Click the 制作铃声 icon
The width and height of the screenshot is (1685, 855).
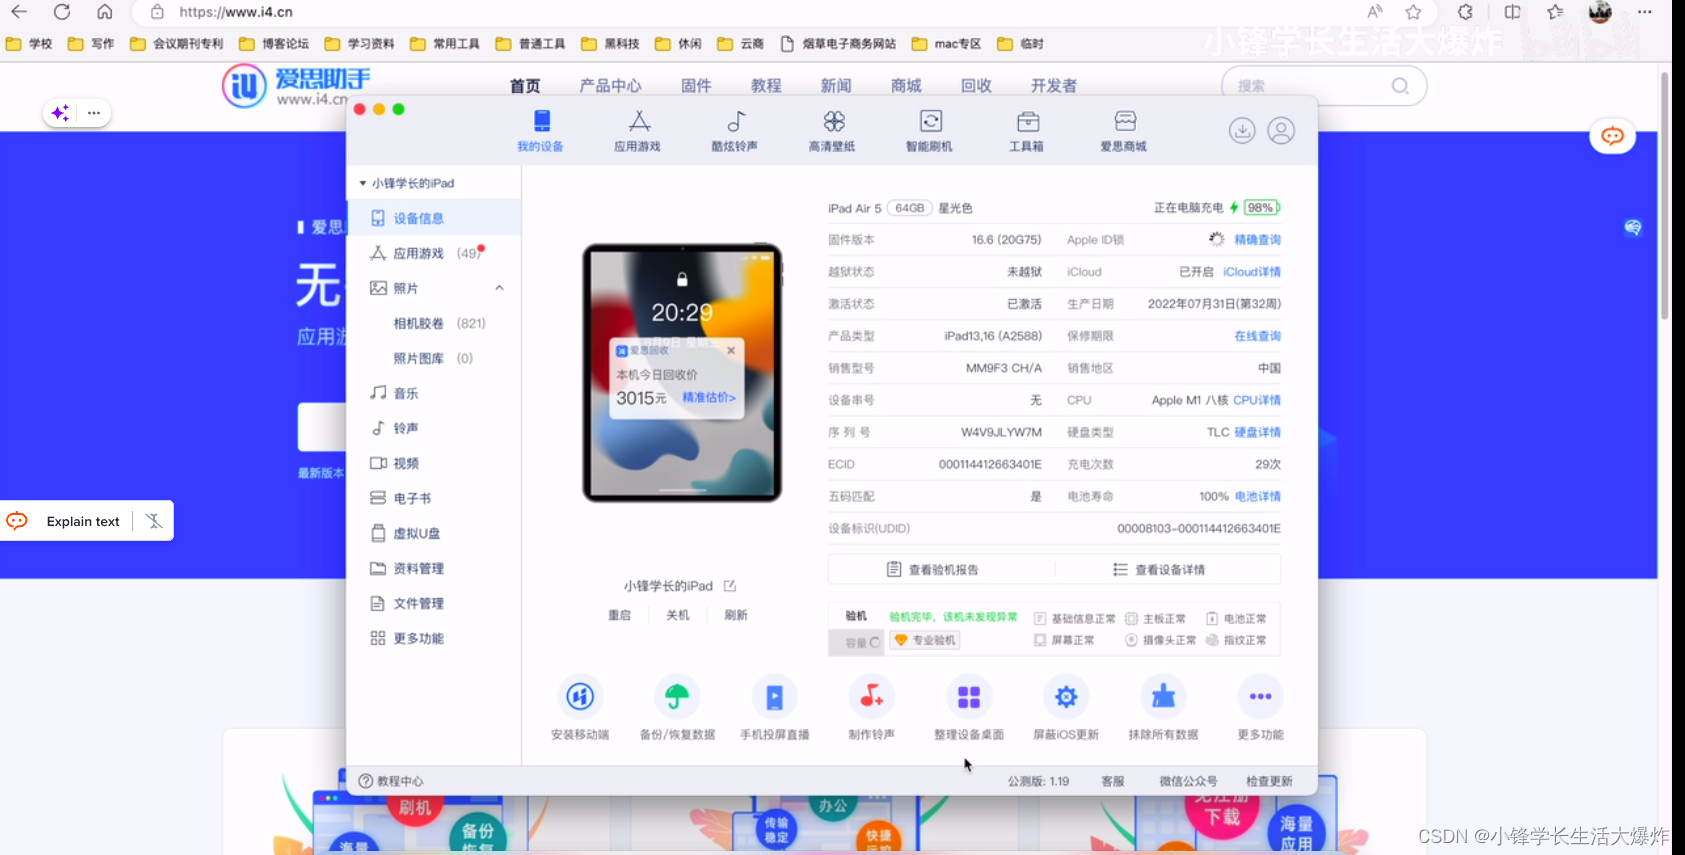pos(872,697)
